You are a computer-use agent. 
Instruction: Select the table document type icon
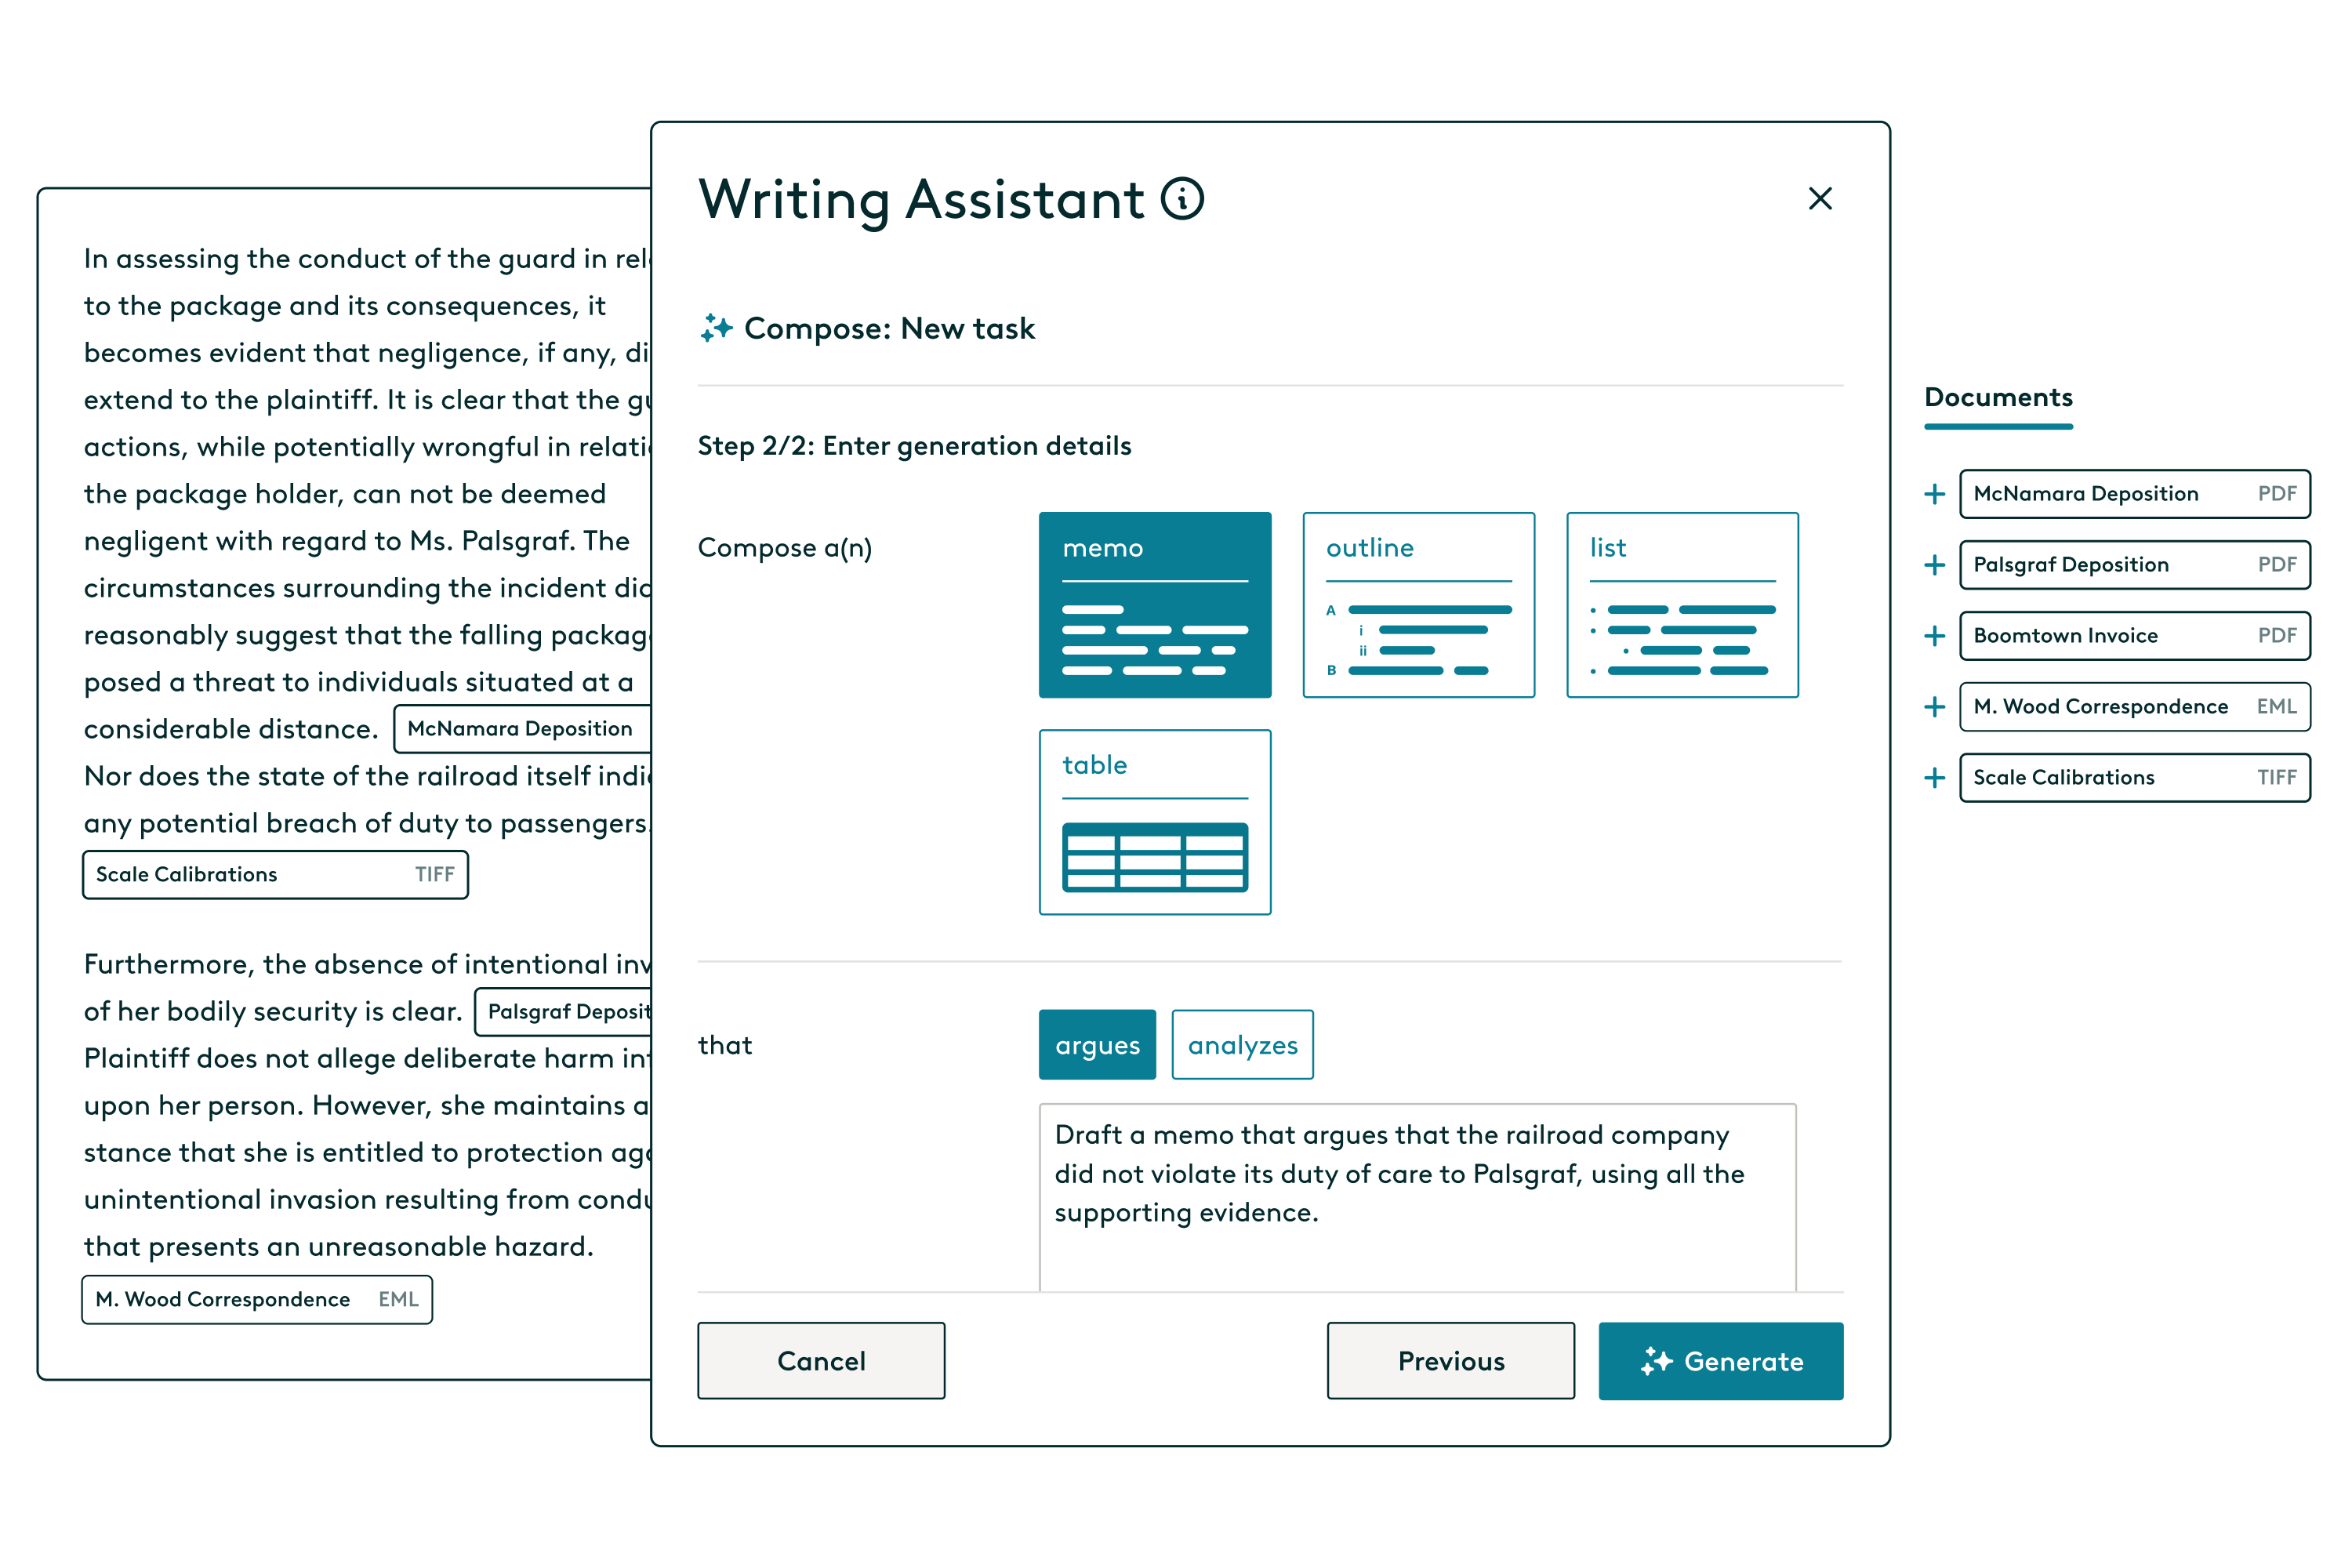pos(1156,822)
